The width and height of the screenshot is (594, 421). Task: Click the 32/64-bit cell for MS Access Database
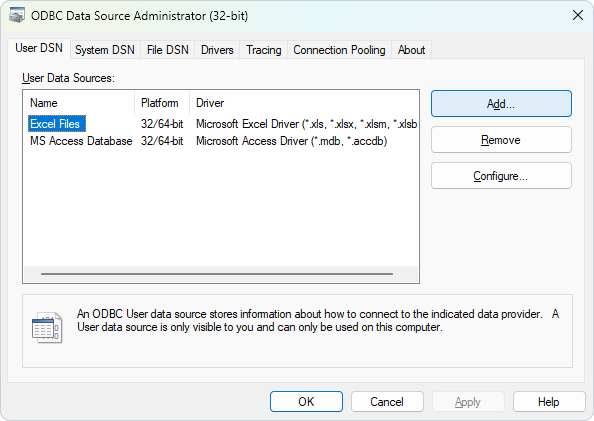pyautogui.click(x=162, y=141)
